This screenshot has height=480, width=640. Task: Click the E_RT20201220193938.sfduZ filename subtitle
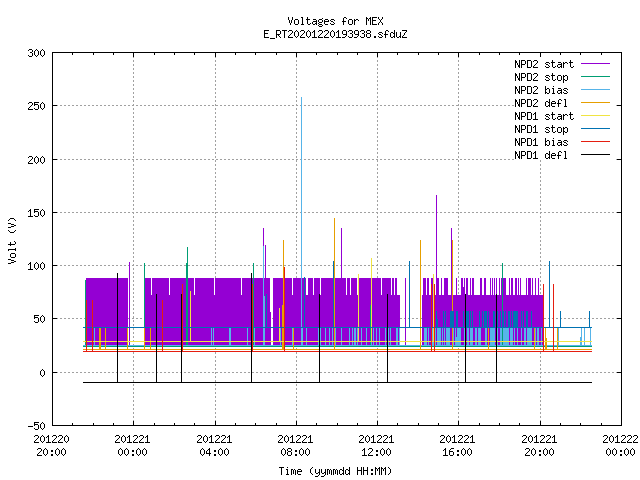tap(335, 34)
